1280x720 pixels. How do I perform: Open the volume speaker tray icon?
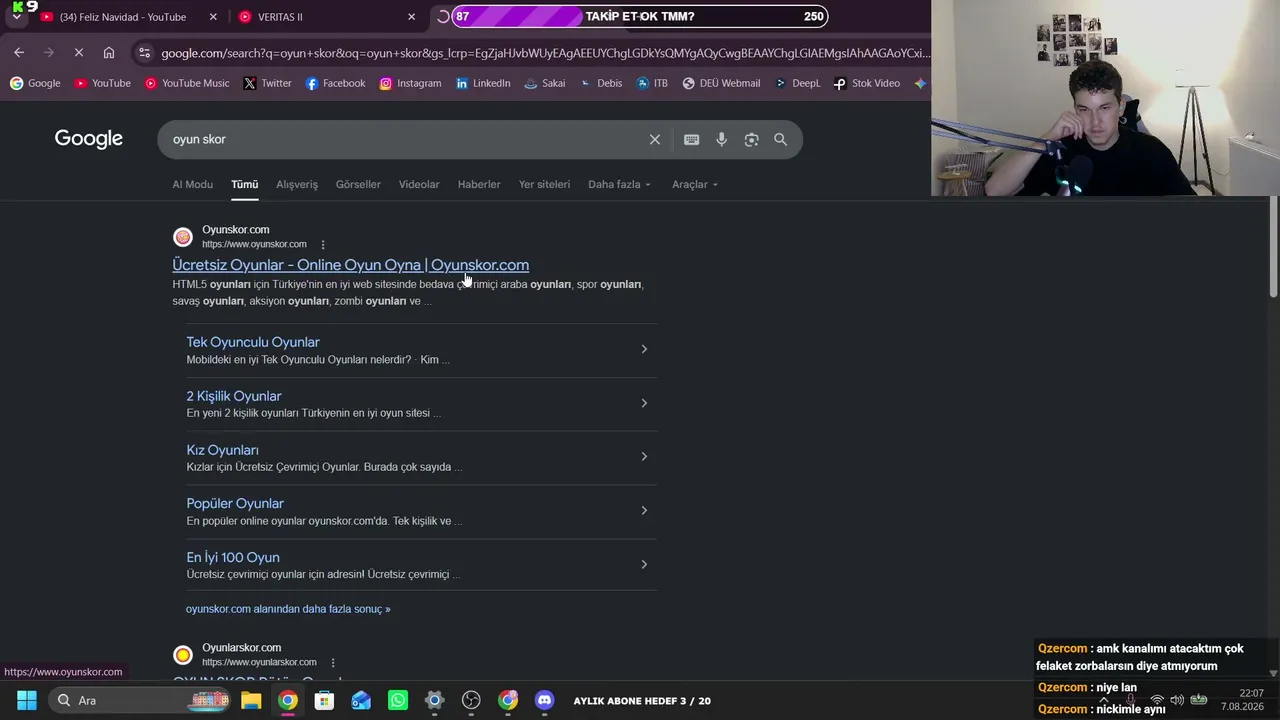1177,700
